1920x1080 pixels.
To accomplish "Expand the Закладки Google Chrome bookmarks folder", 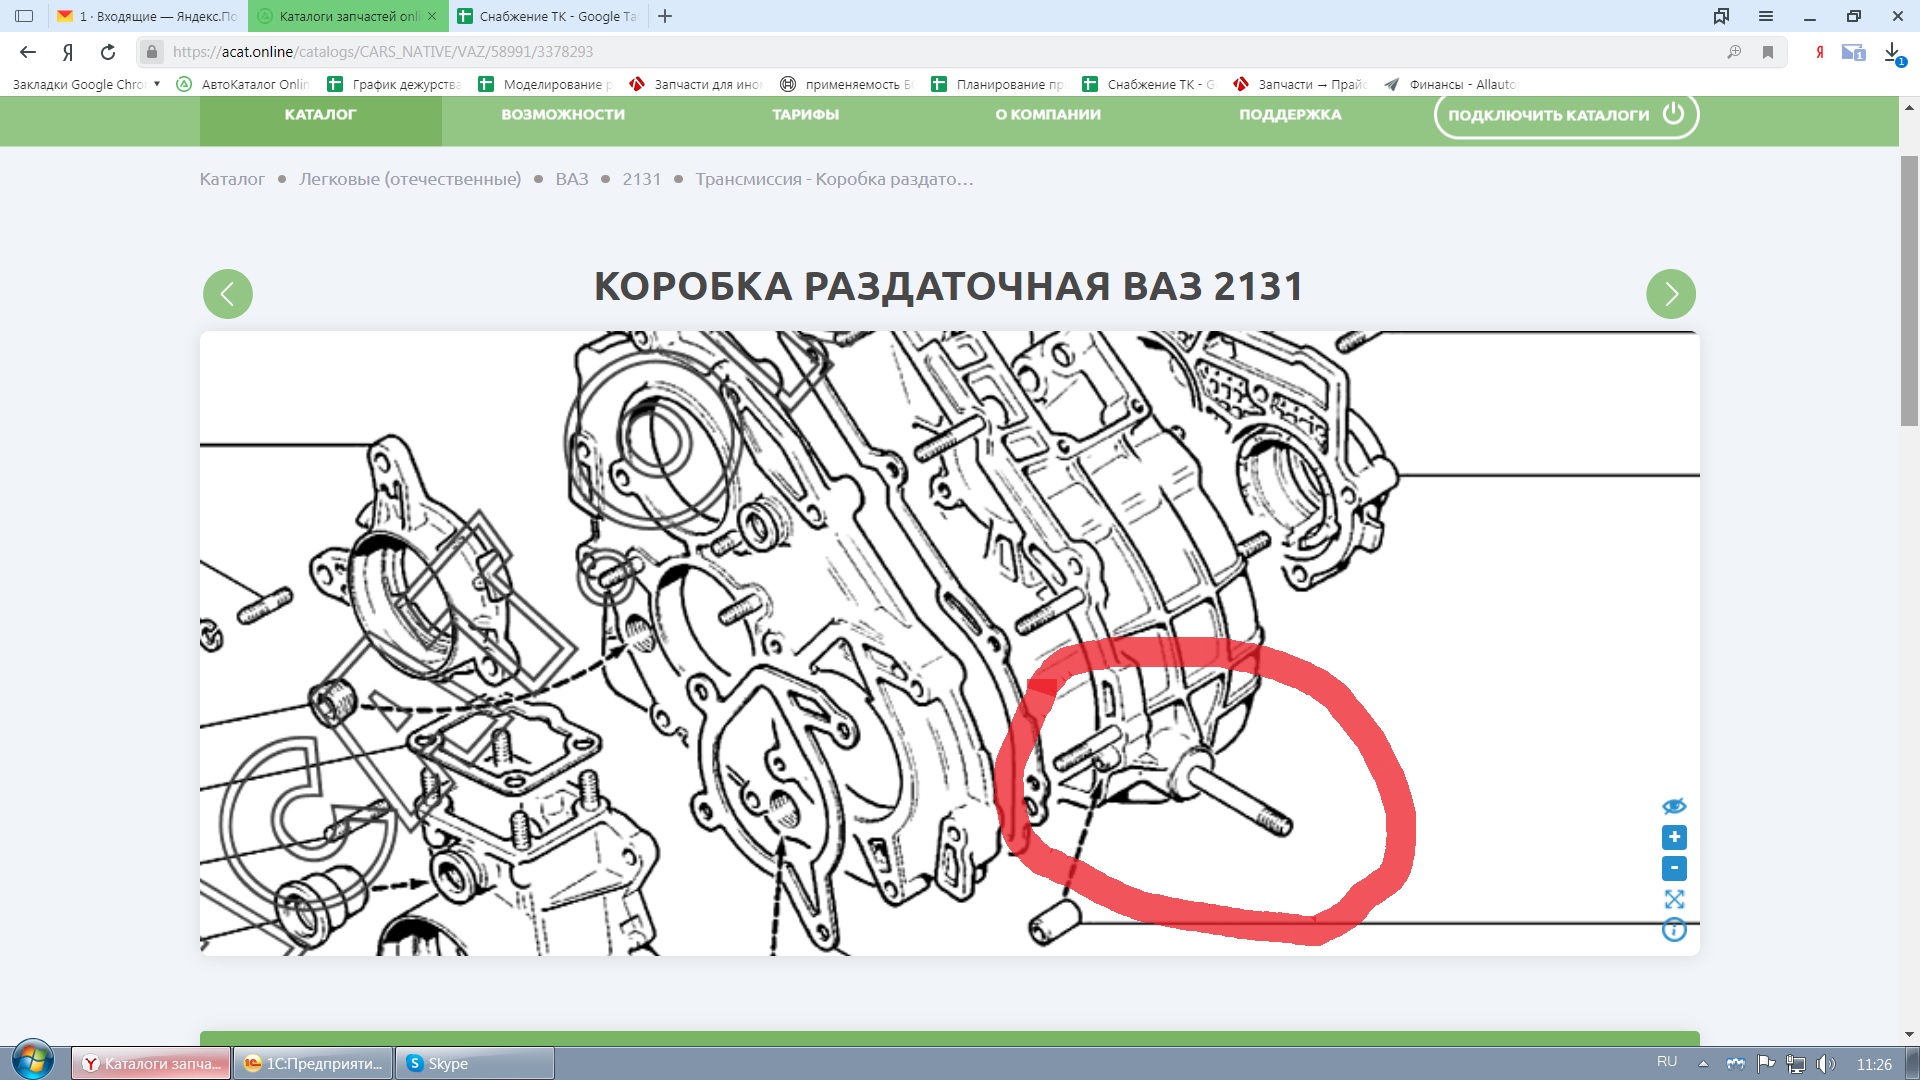I will click(x=86, y=84).
